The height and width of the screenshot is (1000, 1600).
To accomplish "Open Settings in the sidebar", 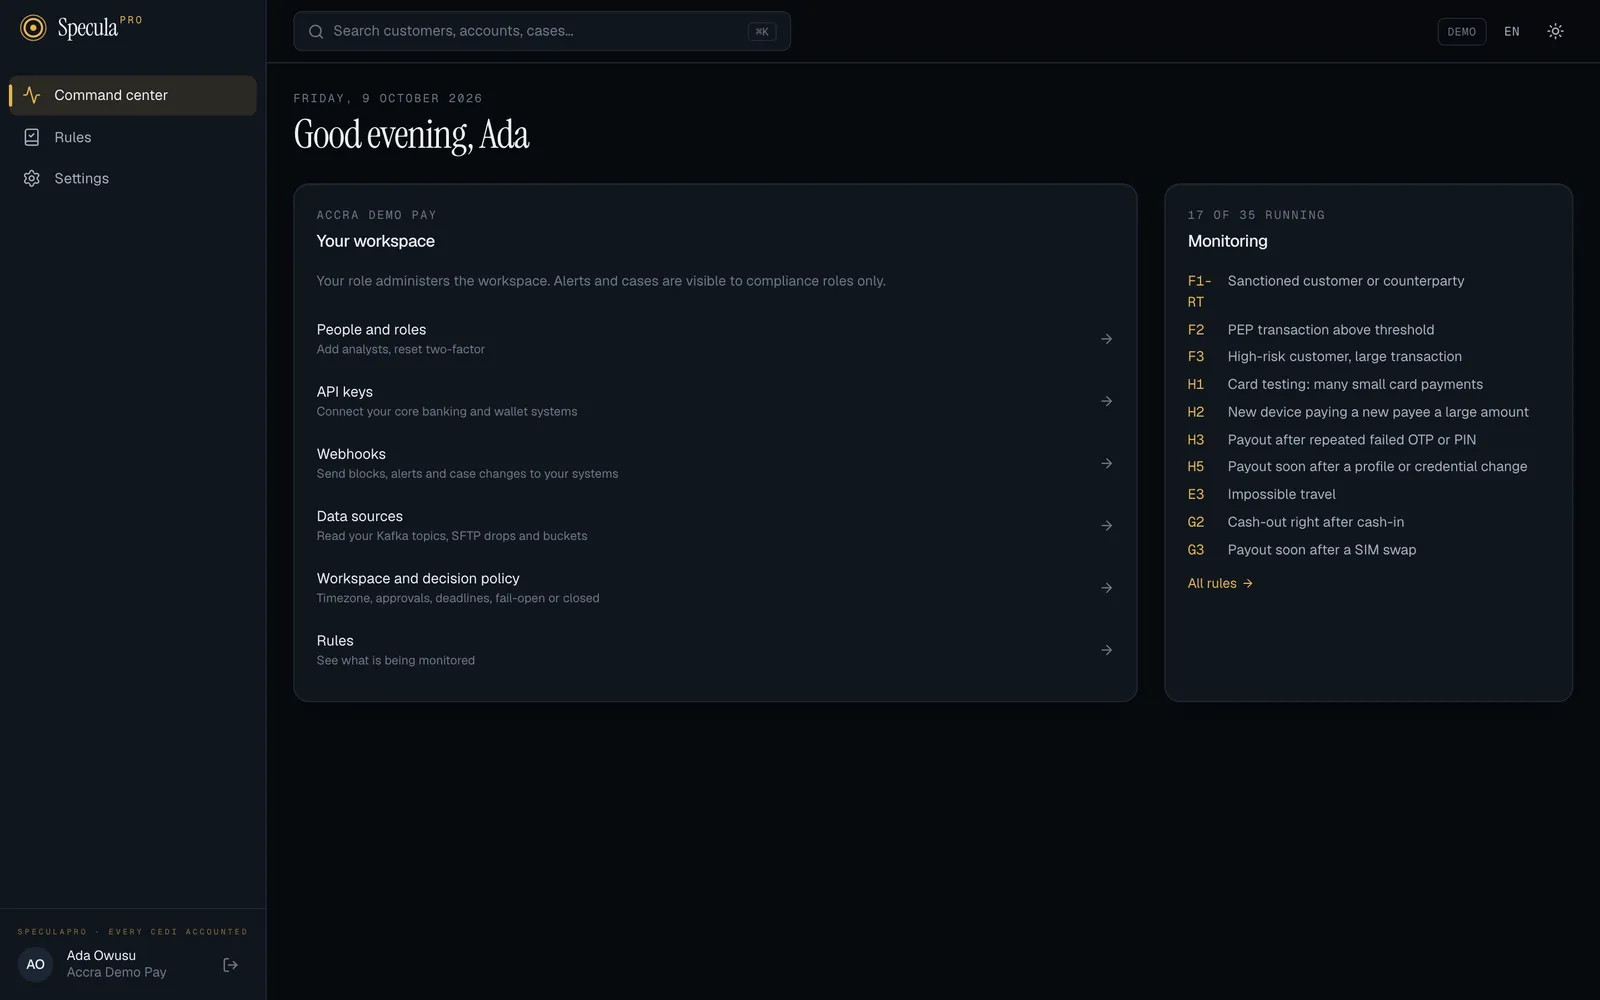I will 133,178.
